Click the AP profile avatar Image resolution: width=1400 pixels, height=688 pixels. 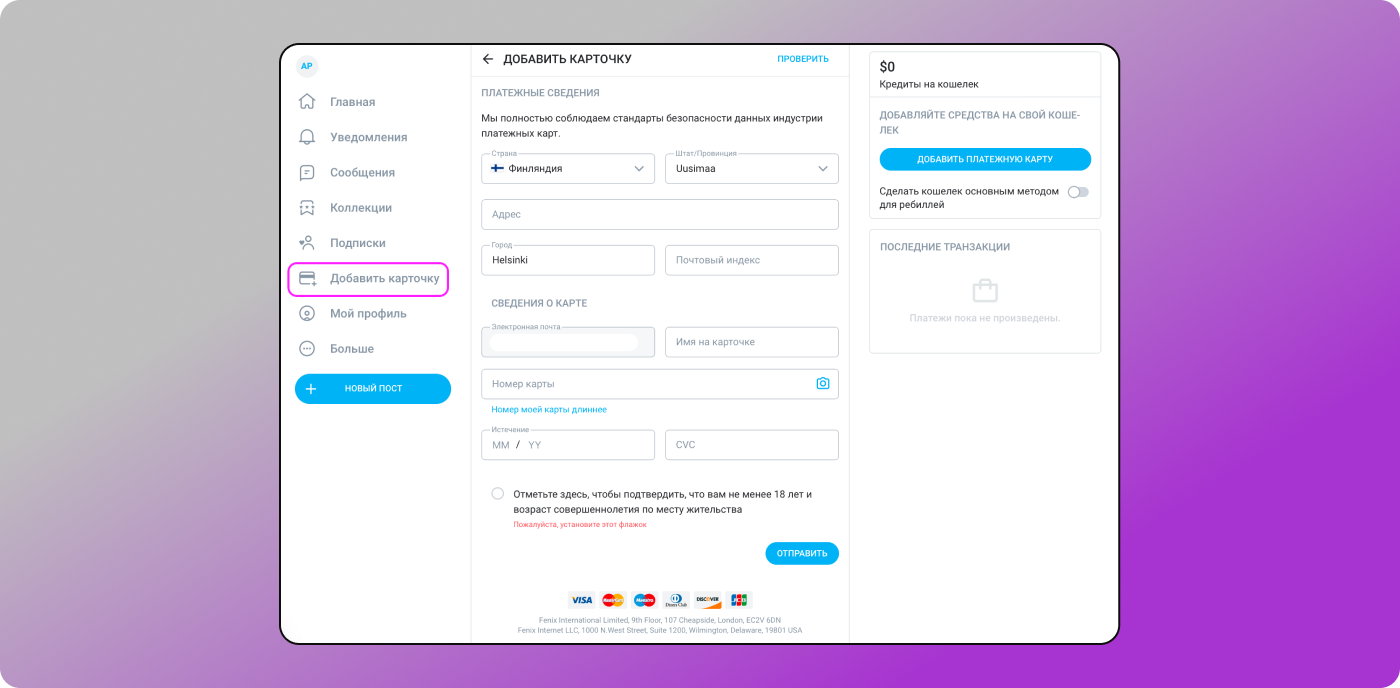click(x=307, y=66)
